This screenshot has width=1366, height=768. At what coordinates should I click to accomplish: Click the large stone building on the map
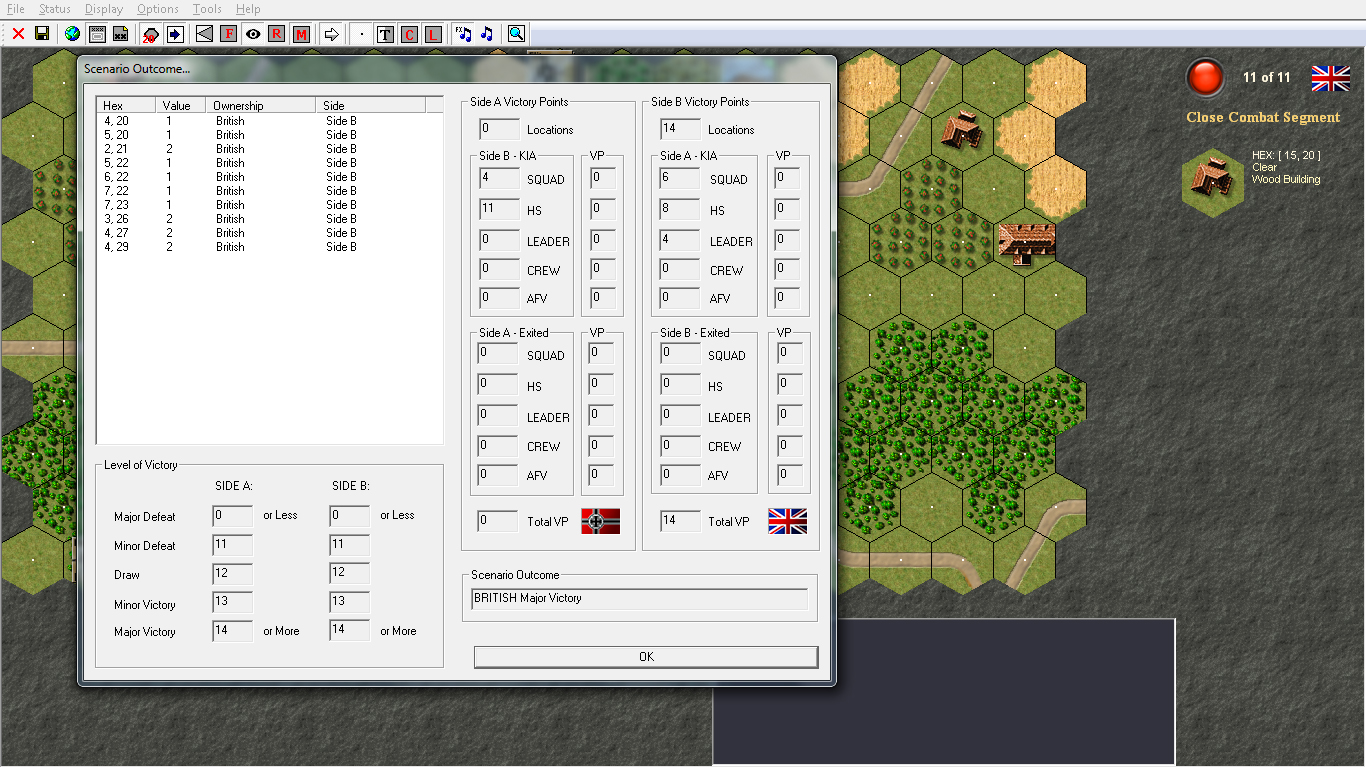pos(1026,243)
